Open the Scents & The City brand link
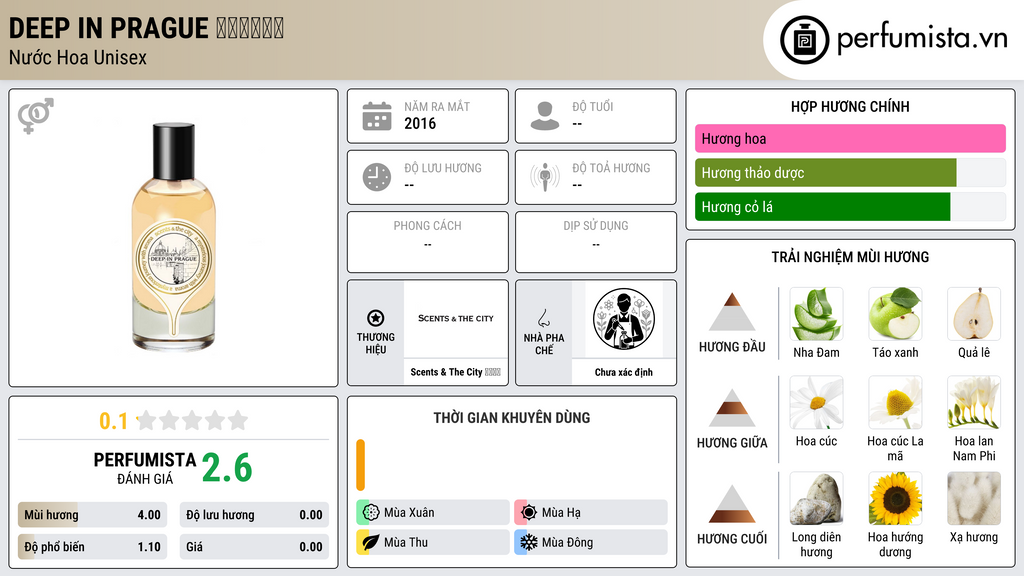The width and height of the screenshot is (1024, 576). [455, 372]
